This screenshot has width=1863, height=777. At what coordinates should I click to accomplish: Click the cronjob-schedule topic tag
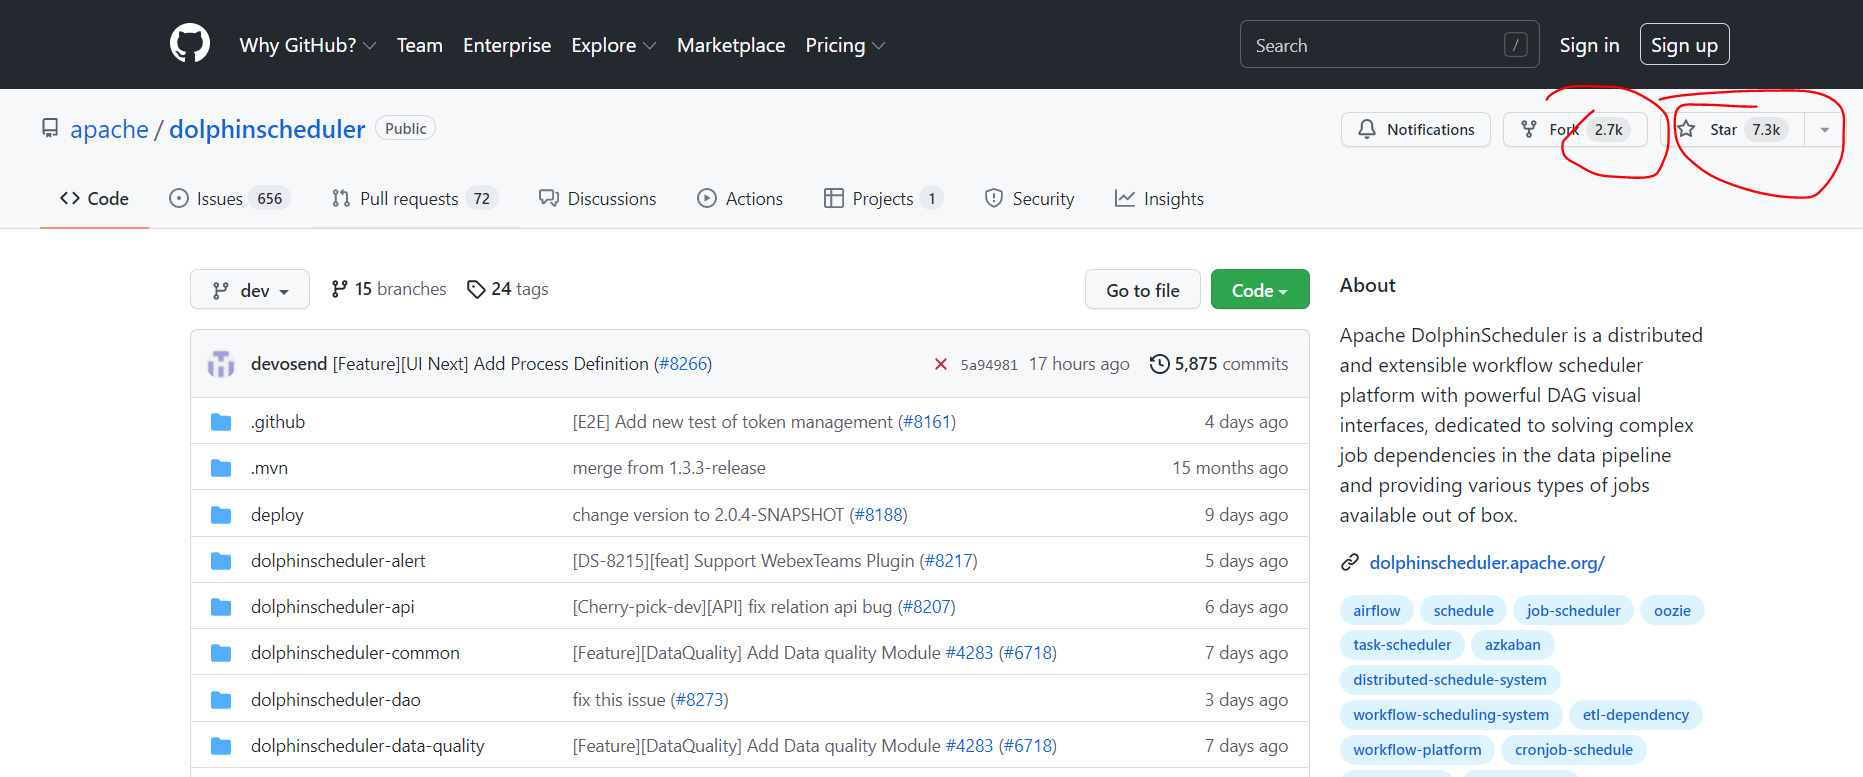coord(1573,750)
